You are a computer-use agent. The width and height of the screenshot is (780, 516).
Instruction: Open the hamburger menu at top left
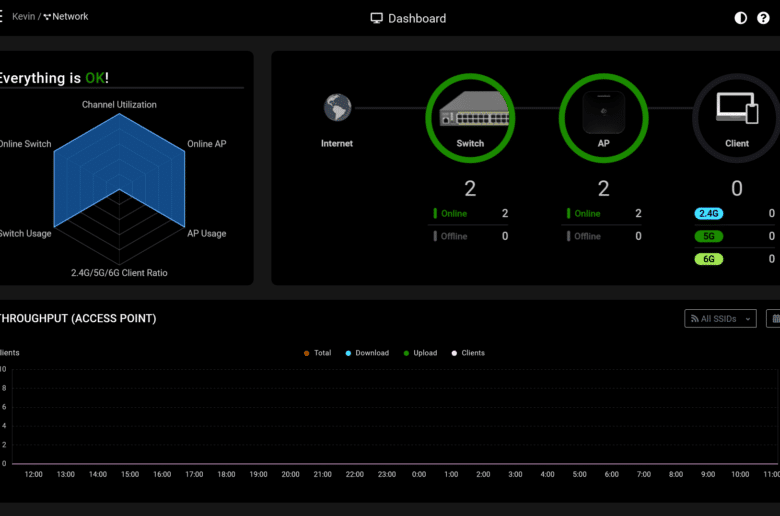pos(1,16)
